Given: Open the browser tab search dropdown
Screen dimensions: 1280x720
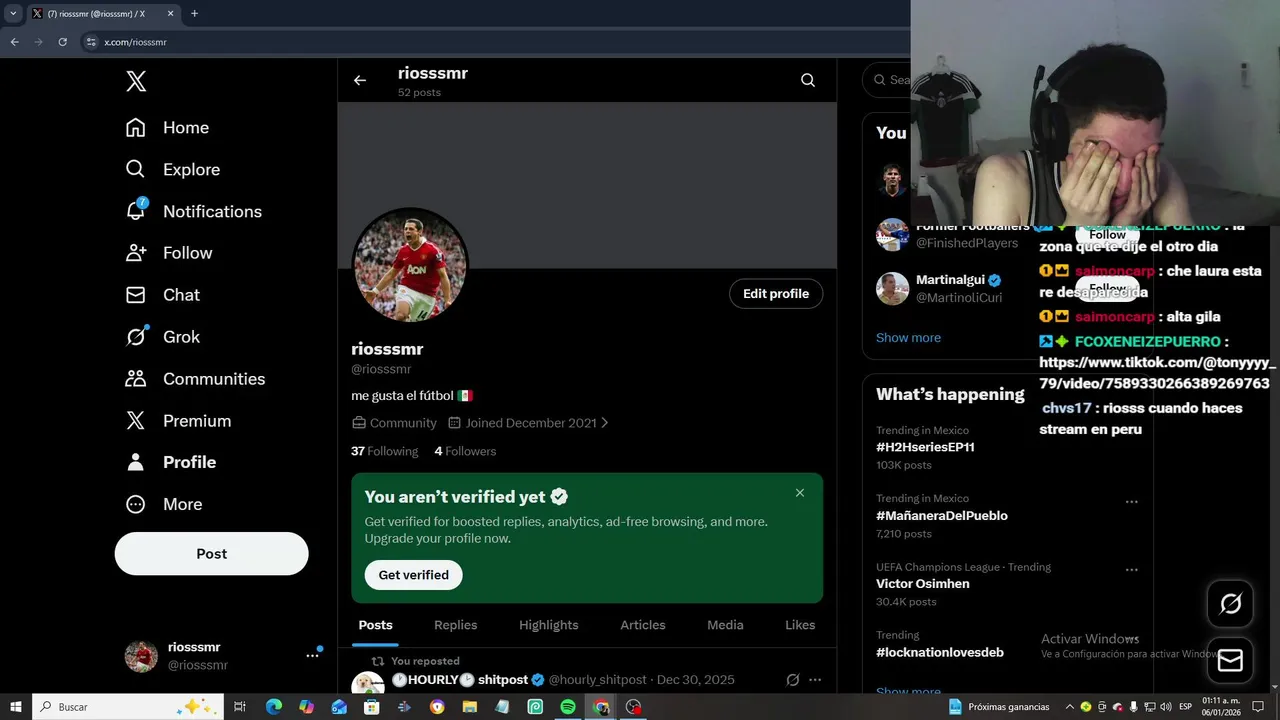Looking at the screenshot, I should click(x=13, y=14).
